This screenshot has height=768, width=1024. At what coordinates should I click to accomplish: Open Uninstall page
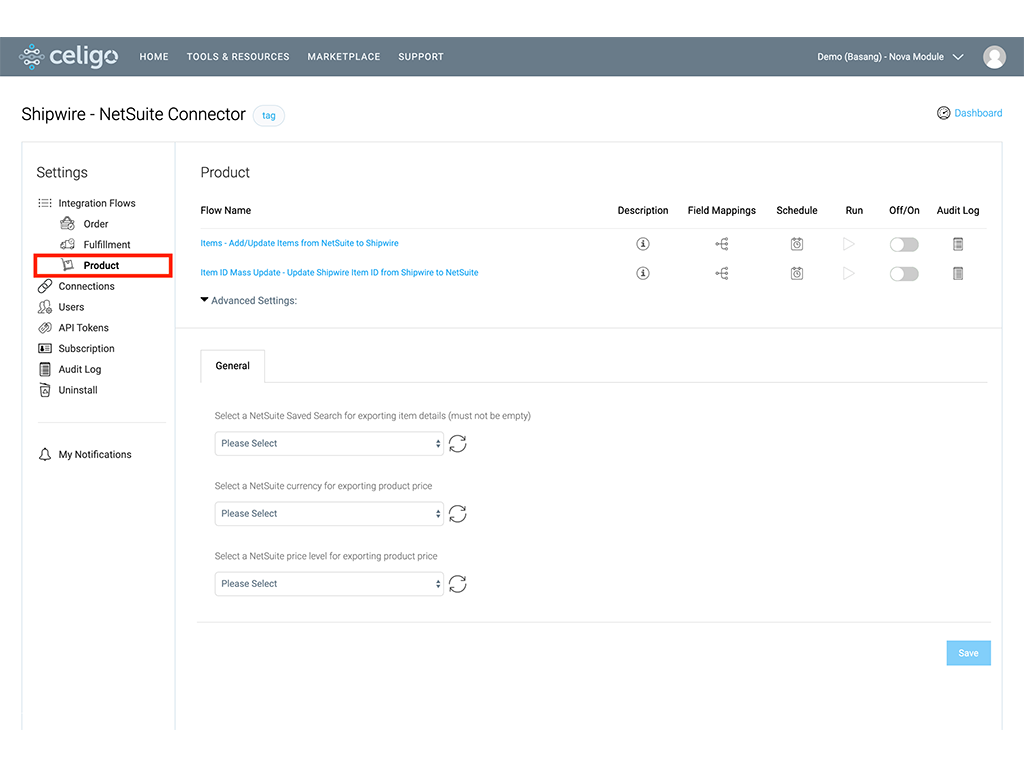click(78, 390)
